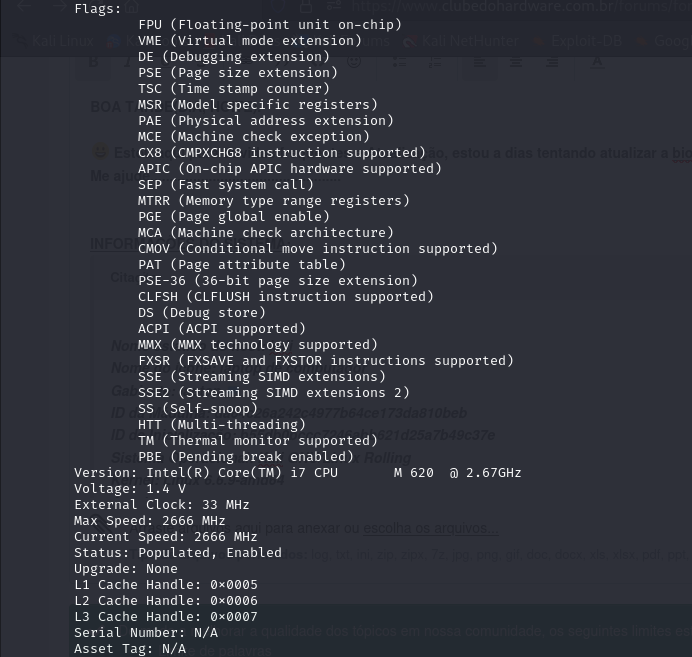Insert a numbered list in the editor
The image size is (692, 657).
(435, 62)
